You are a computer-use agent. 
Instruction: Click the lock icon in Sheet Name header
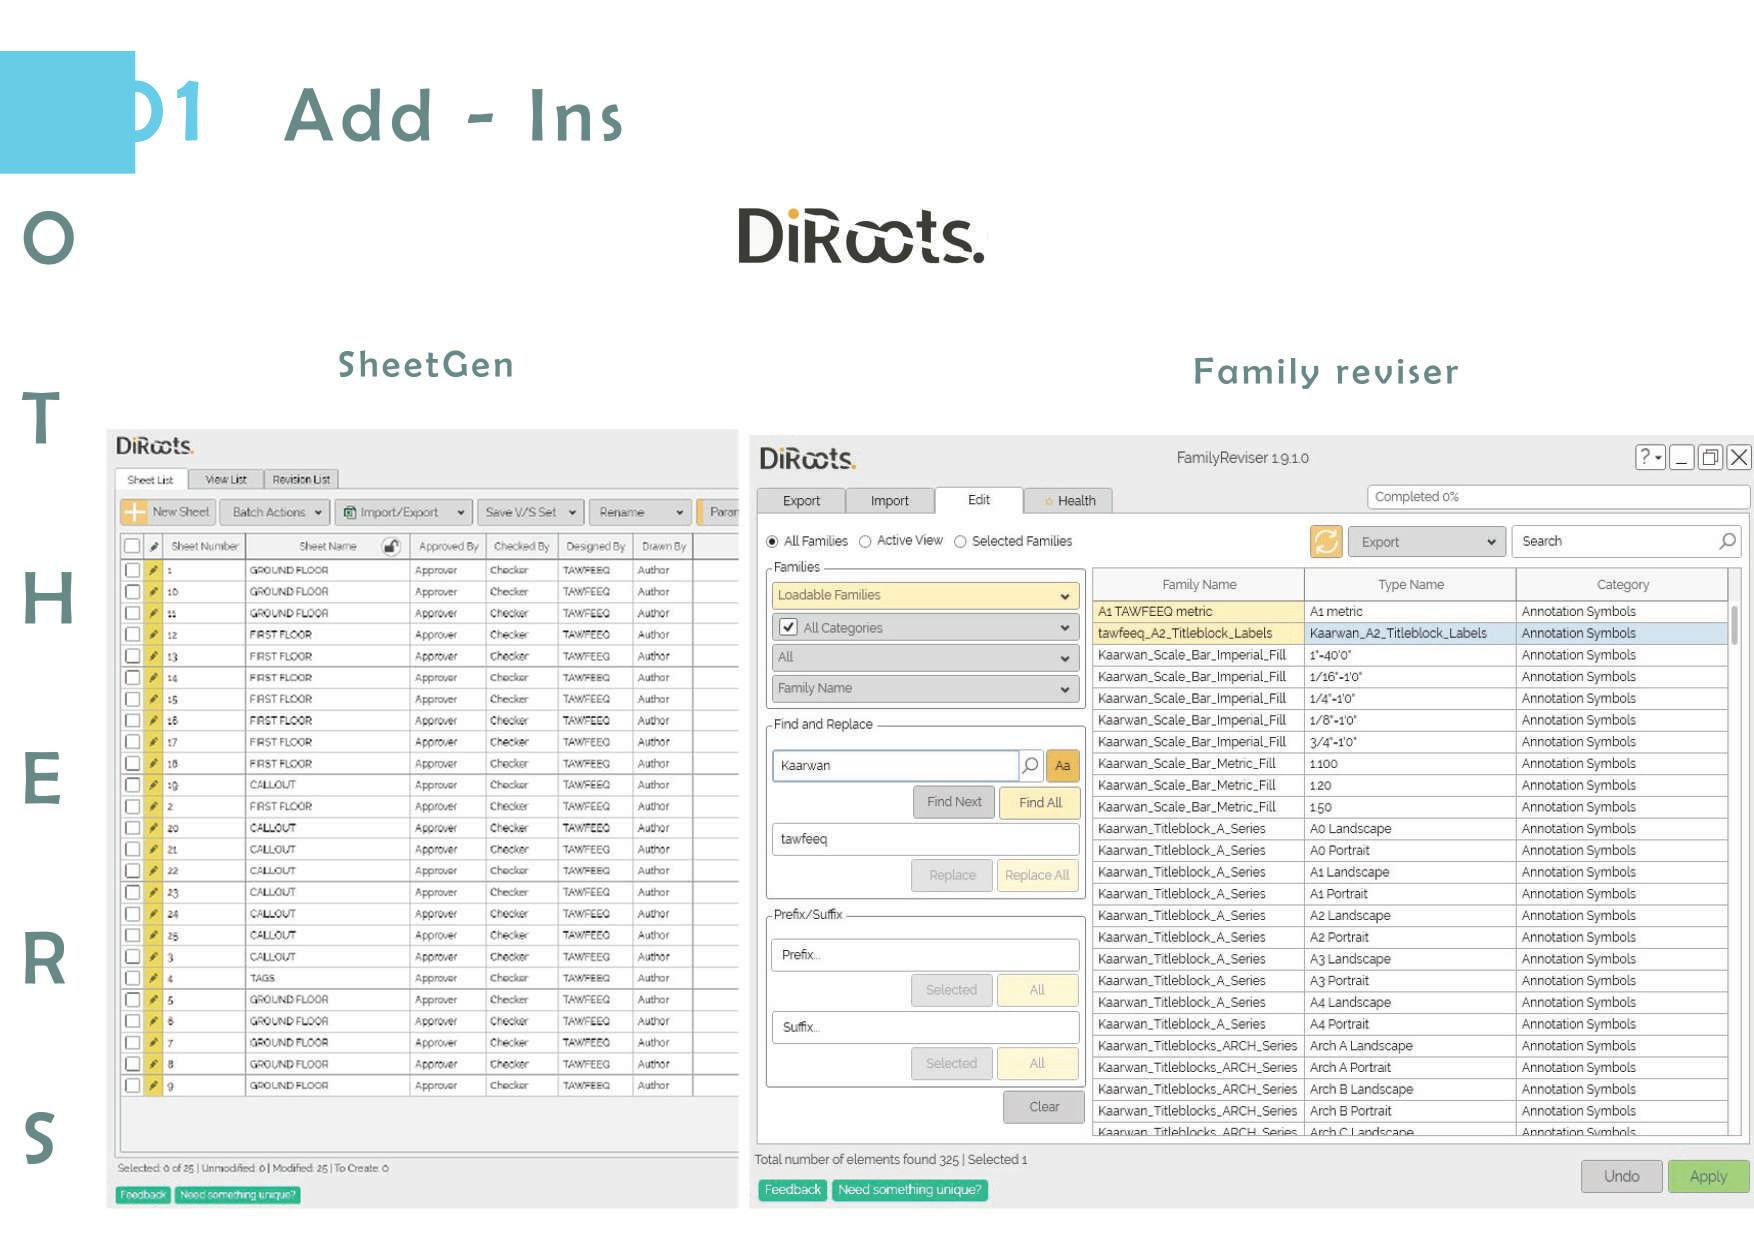pos(391,546)
